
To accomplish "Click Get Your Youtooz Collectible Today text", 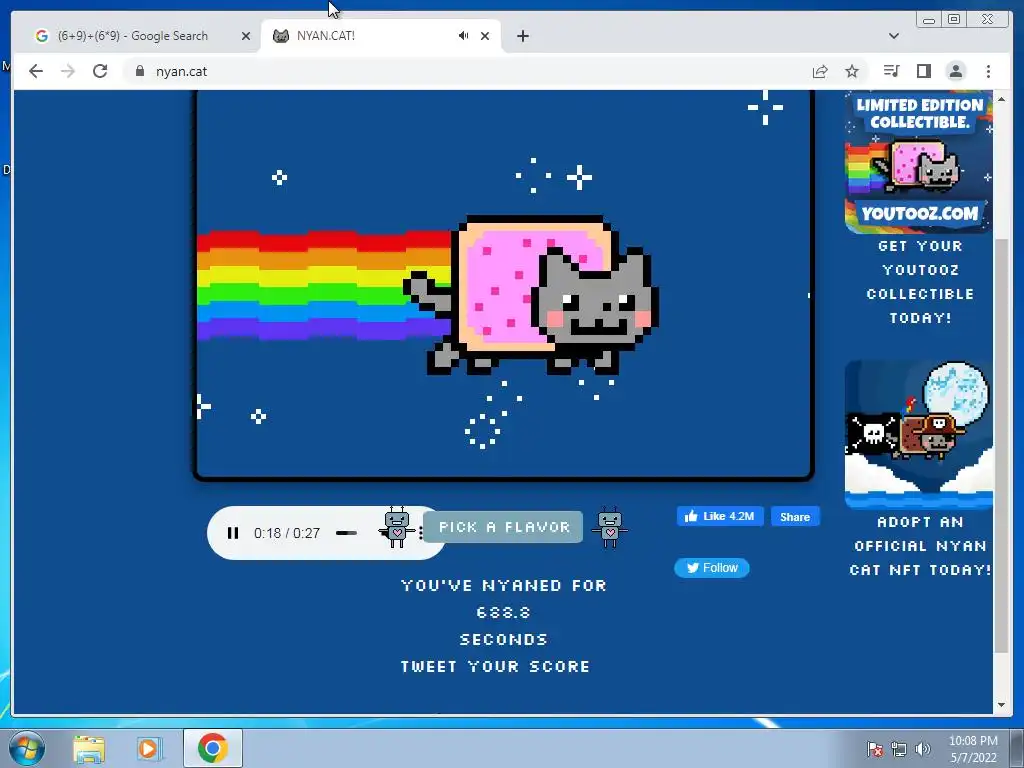I will pos(920,282).
